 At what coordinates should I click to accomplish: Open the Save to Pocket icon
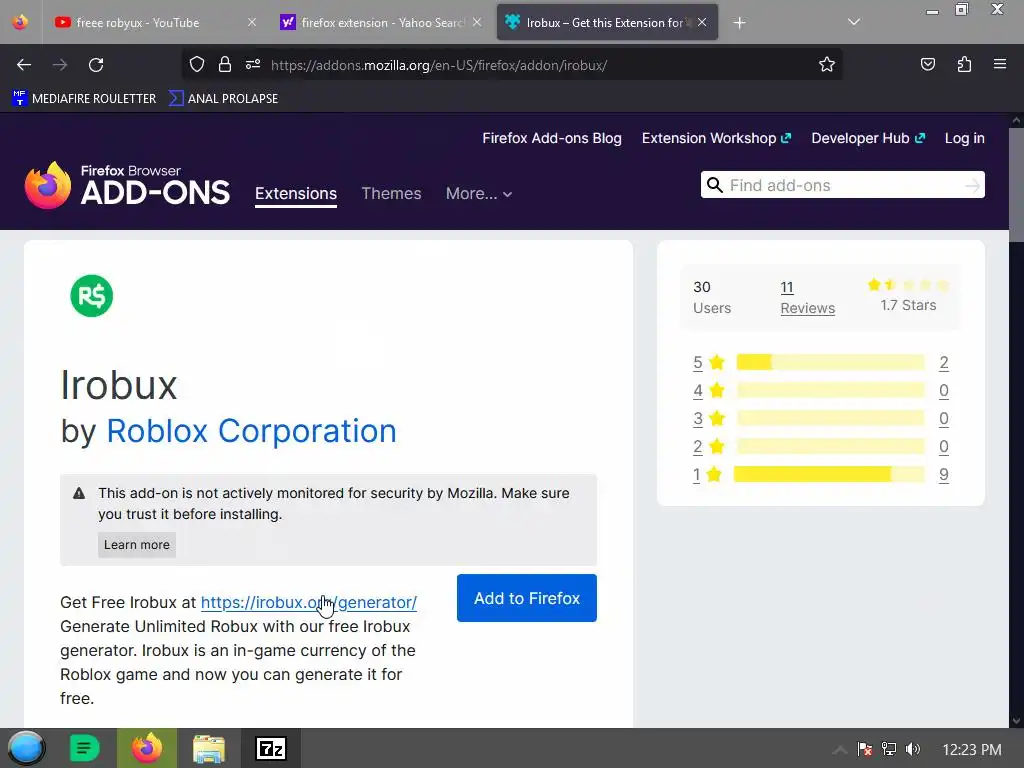click(927, 65)
